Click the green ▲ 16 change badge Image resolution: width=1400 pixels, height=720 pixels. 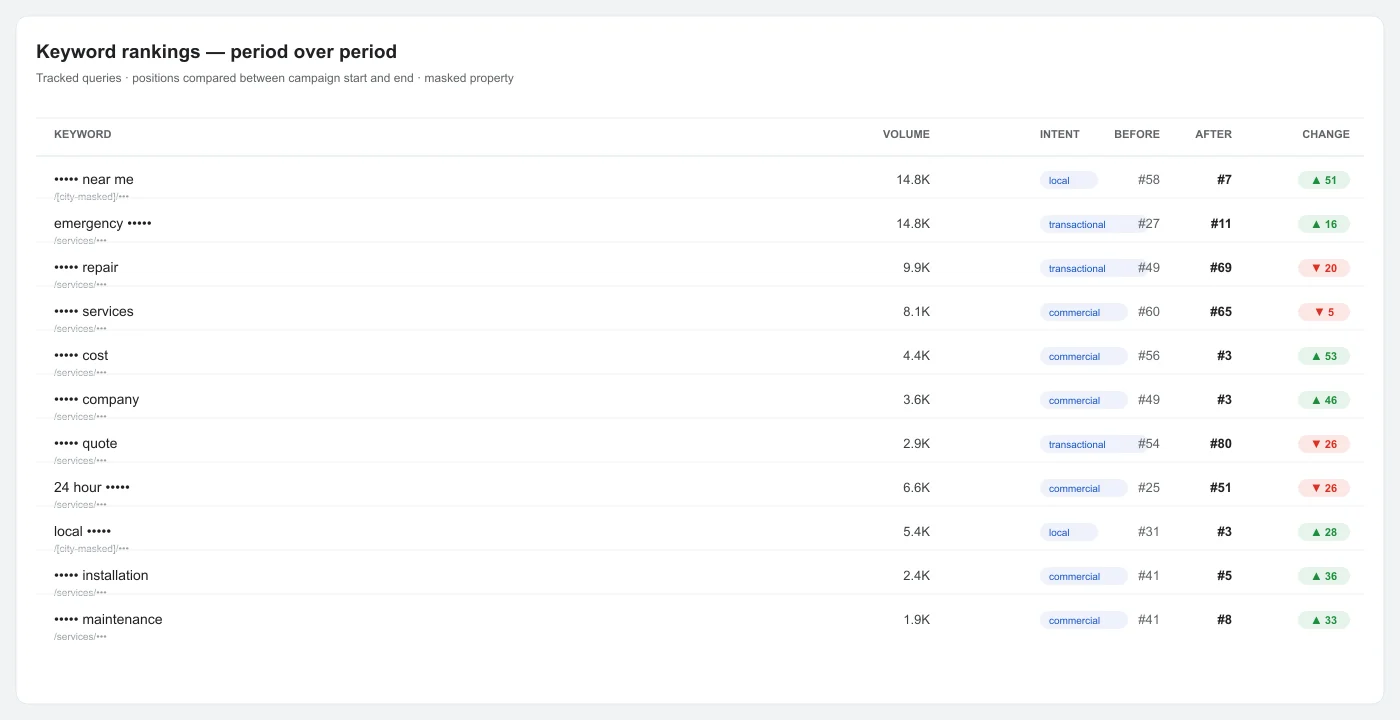[1324, 224]
